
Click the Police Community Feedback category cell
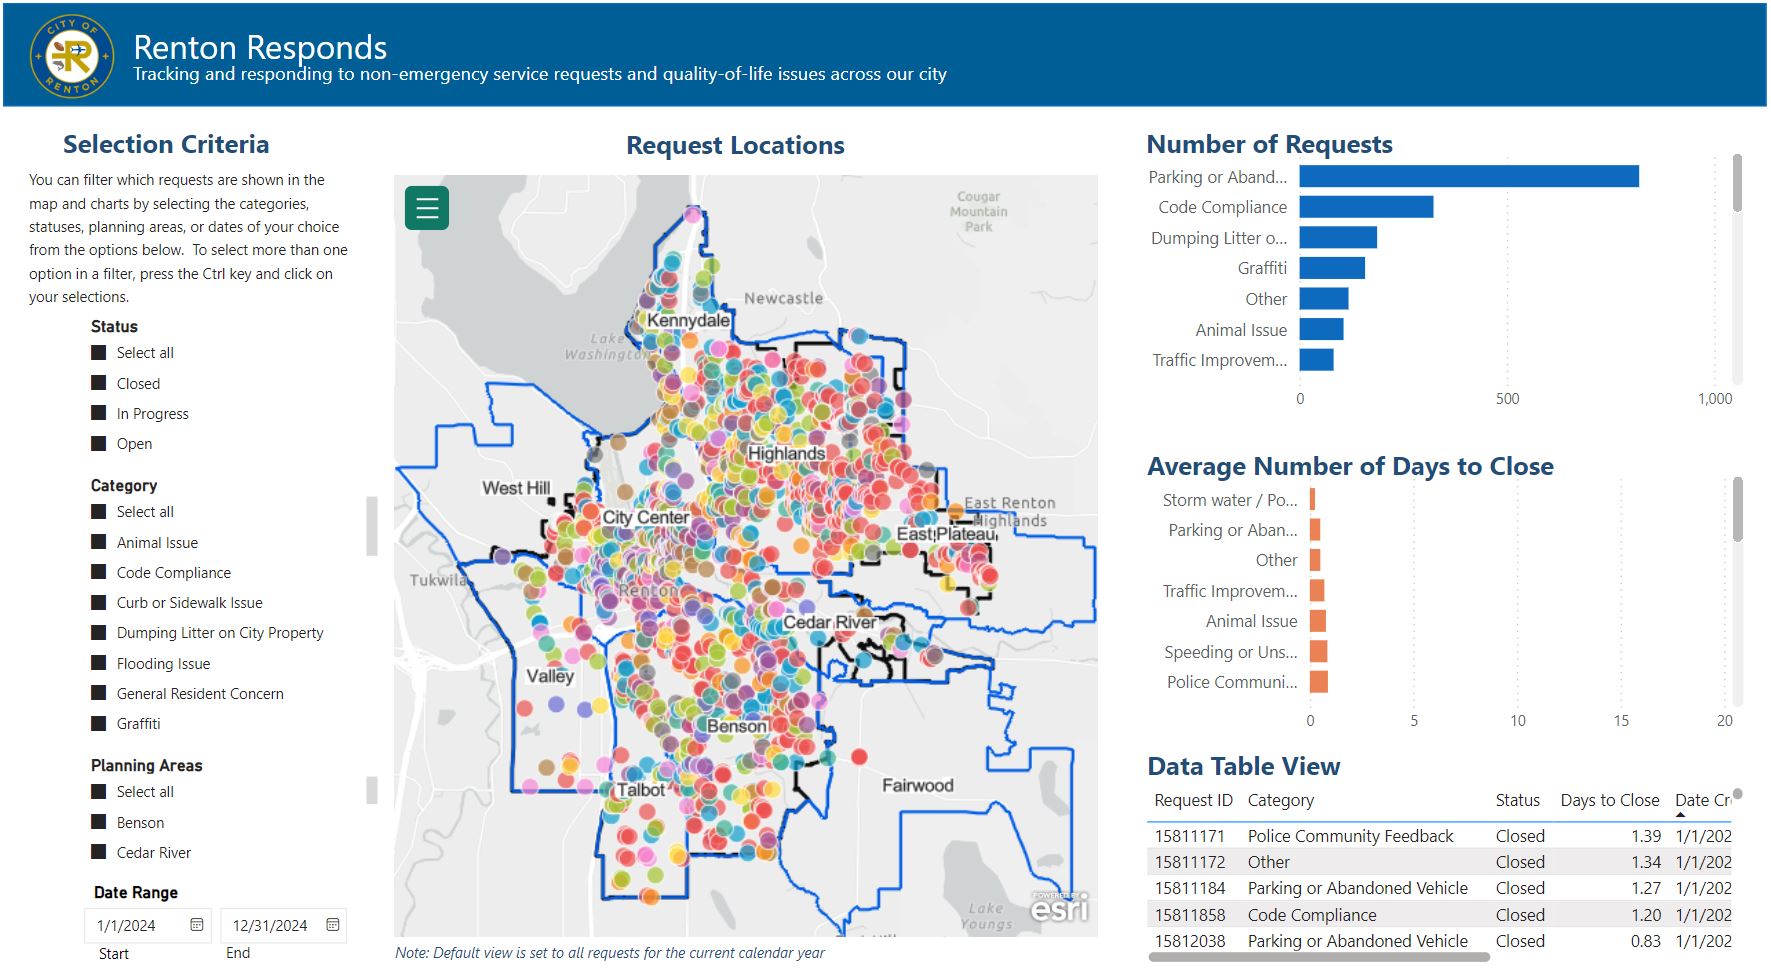pos(1350,836)
